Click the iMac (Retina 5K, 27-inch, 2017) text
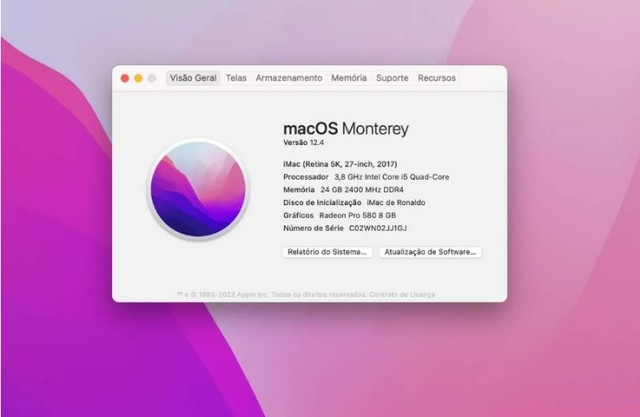 click(x=340, y=164)
